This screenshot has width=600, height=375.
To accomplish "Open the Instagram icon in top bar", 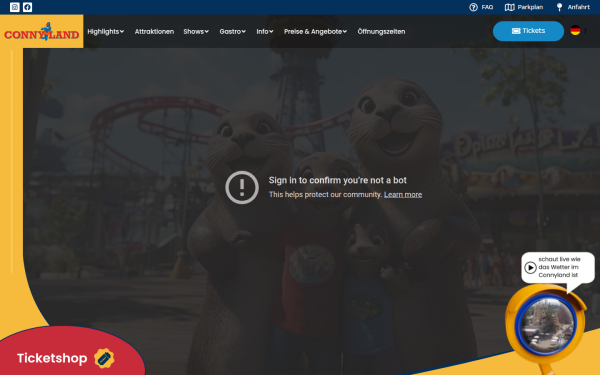I will (15, 7).
